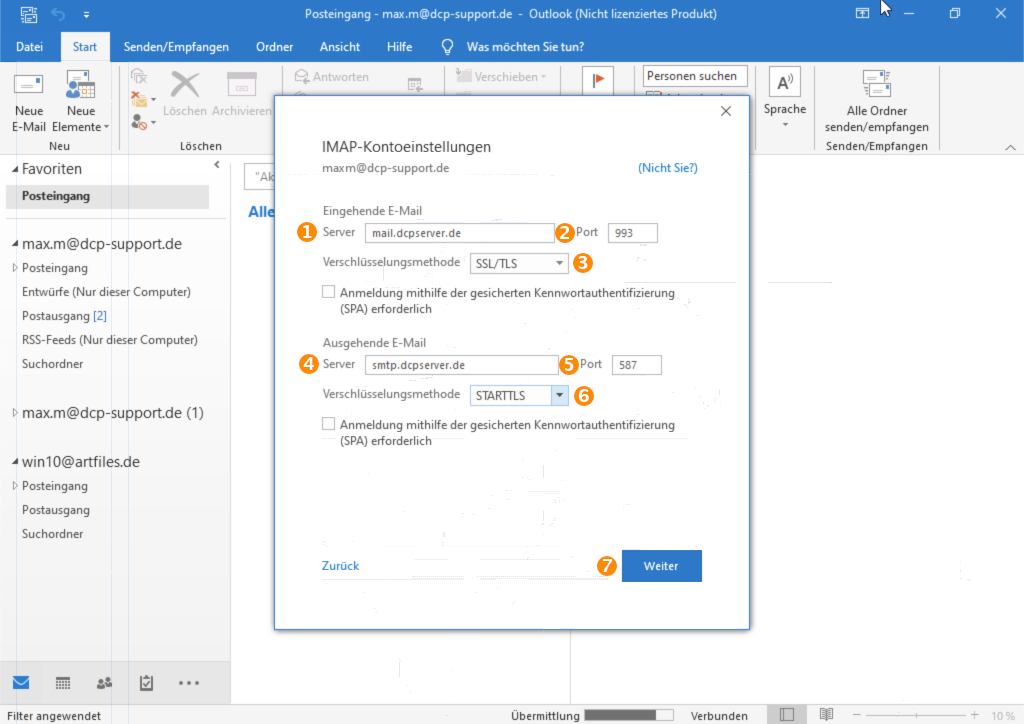
Task: Click the three dots navigation options
Action: coord(189,683)
